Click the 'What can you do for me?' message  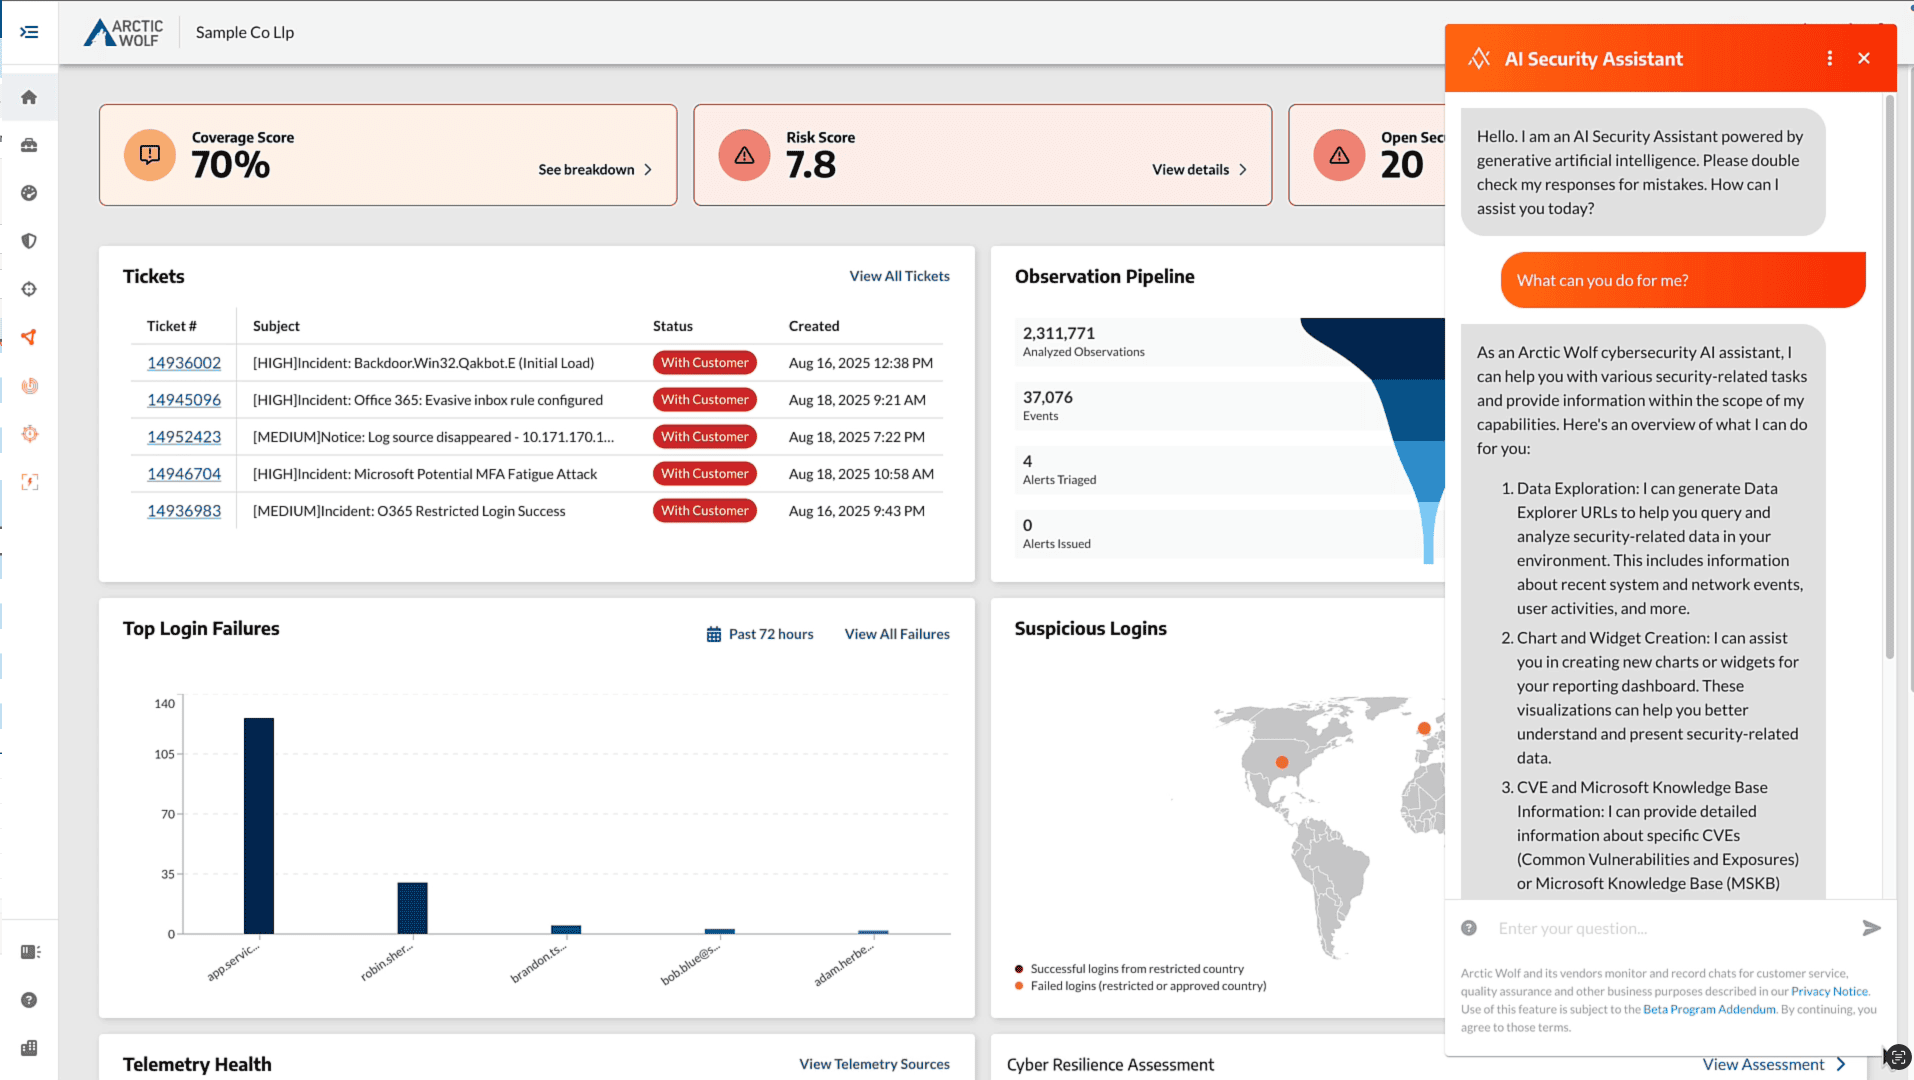(1683, 280)
